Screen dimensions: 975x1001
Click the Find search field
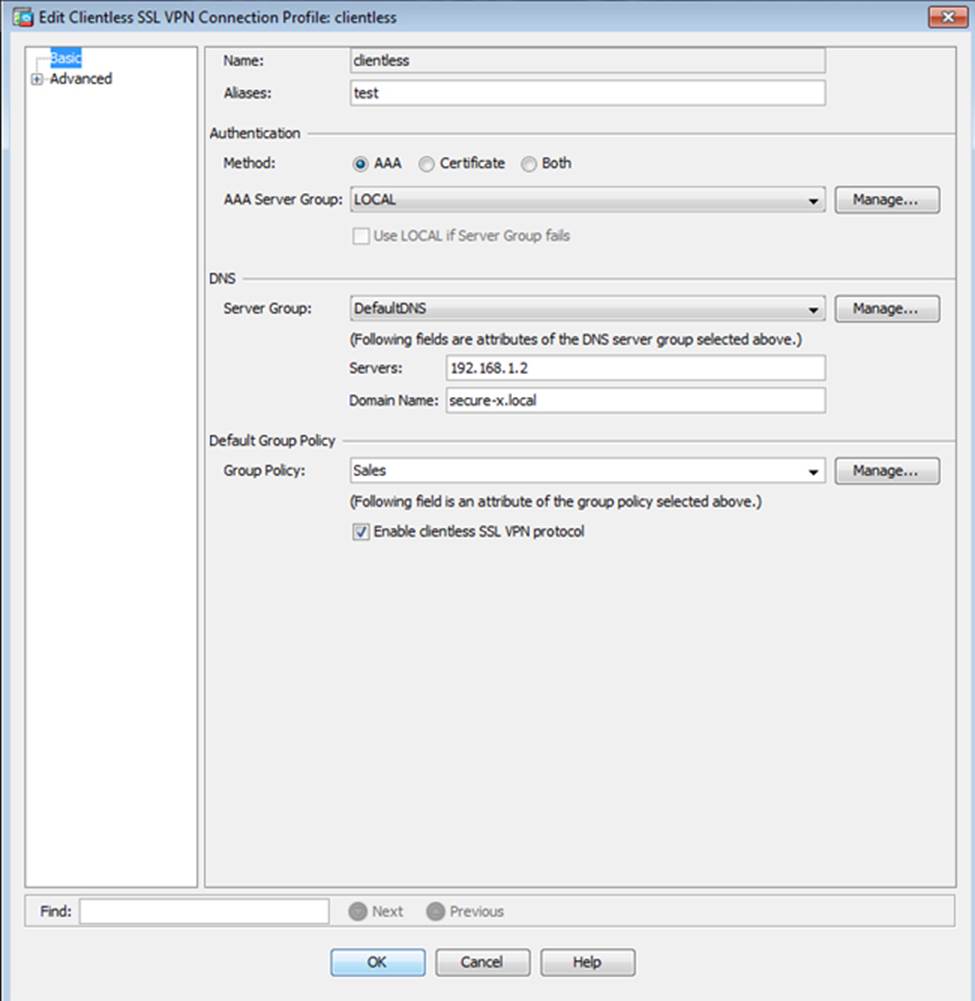[204, 911]
